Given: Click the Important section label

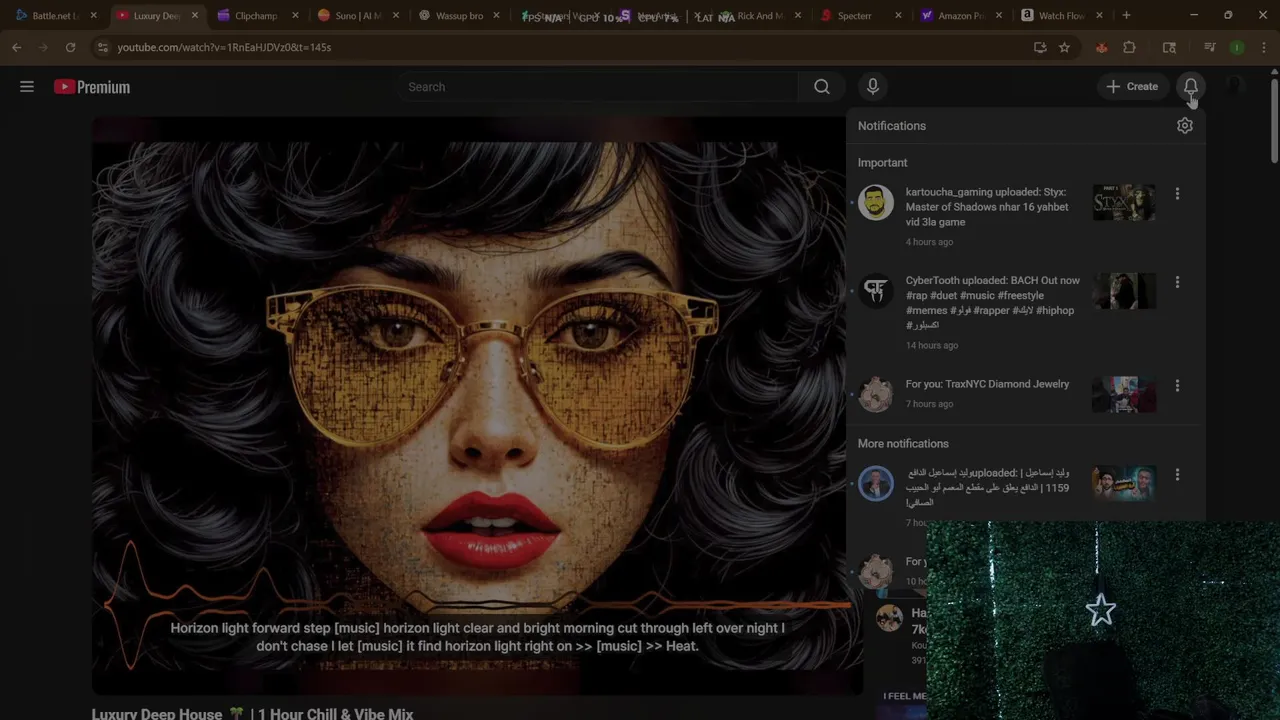Looking at the screenshot, I should (x=883, y=163).
